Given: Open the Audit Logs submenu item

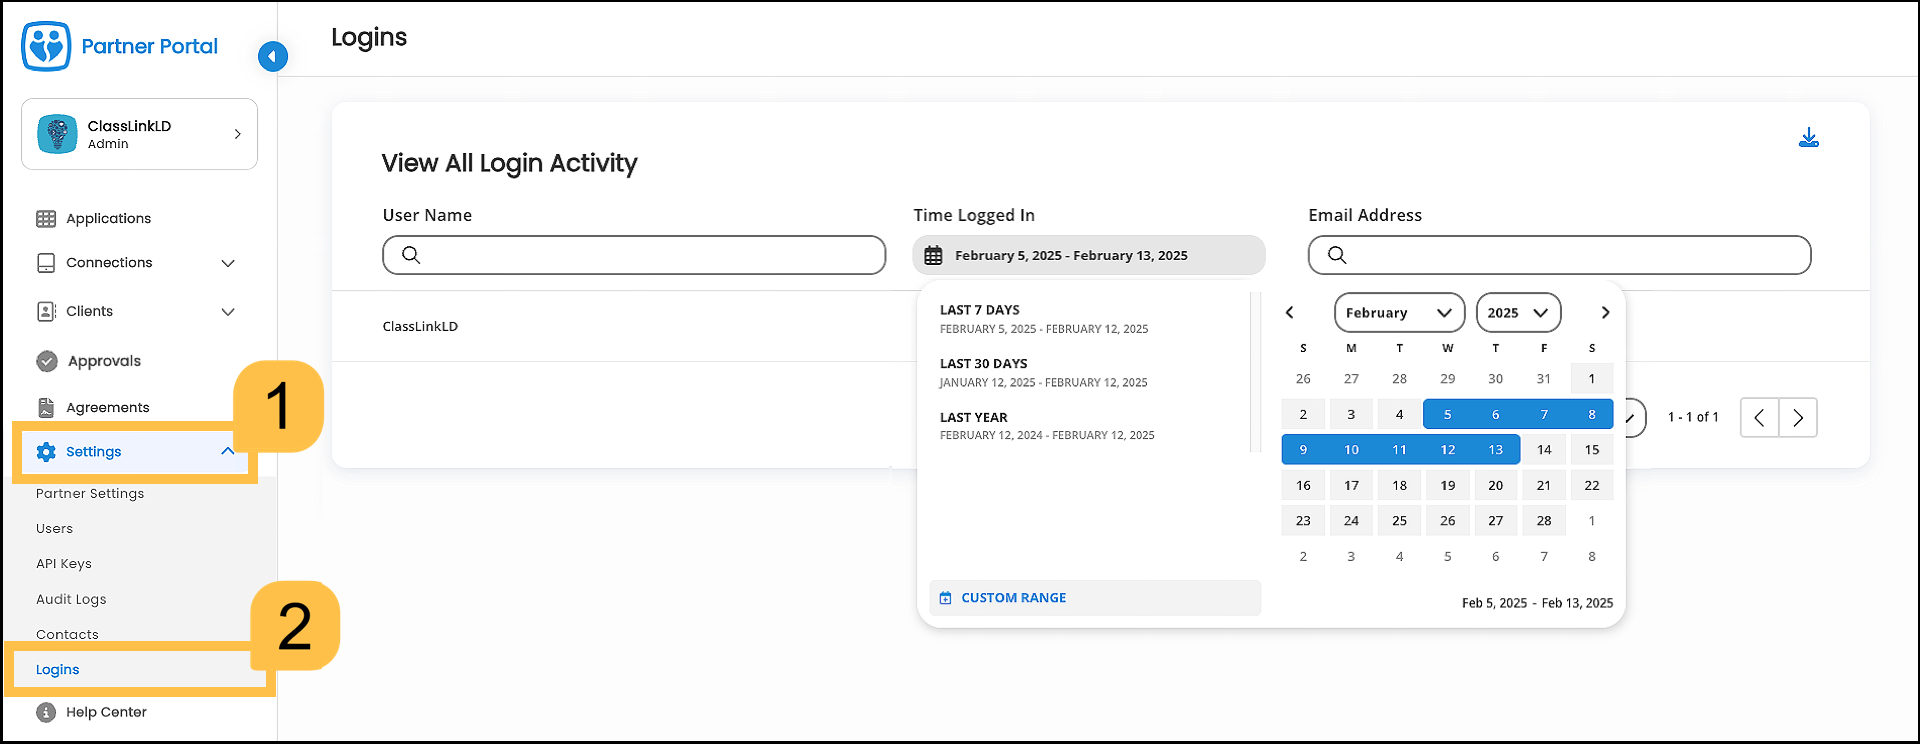Looking at the screenshot, I should coord(71,600).
